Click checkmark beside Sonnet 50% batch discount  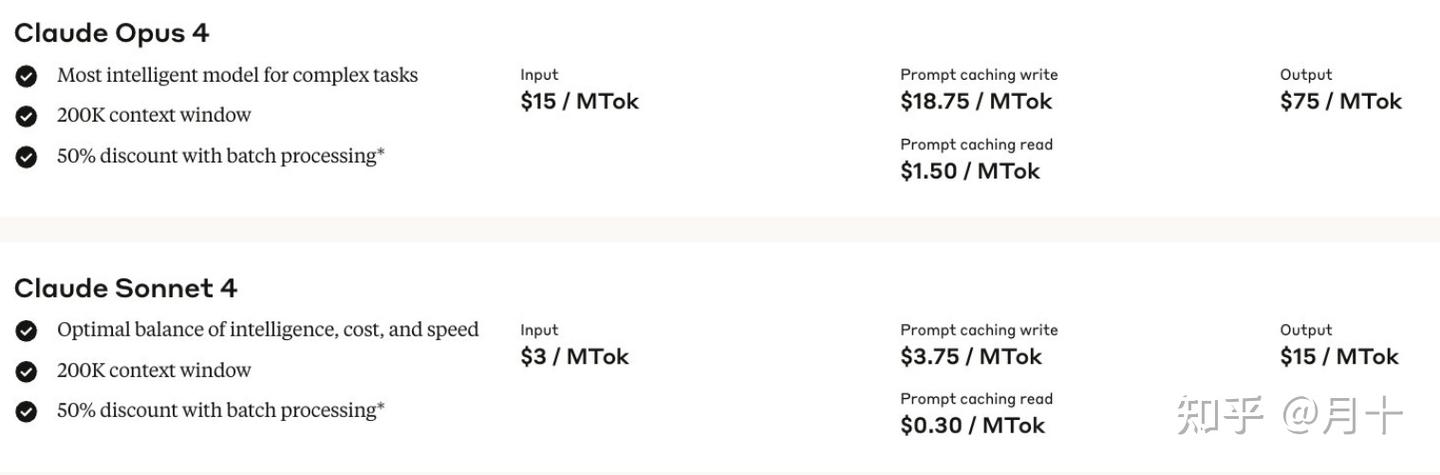27,411
